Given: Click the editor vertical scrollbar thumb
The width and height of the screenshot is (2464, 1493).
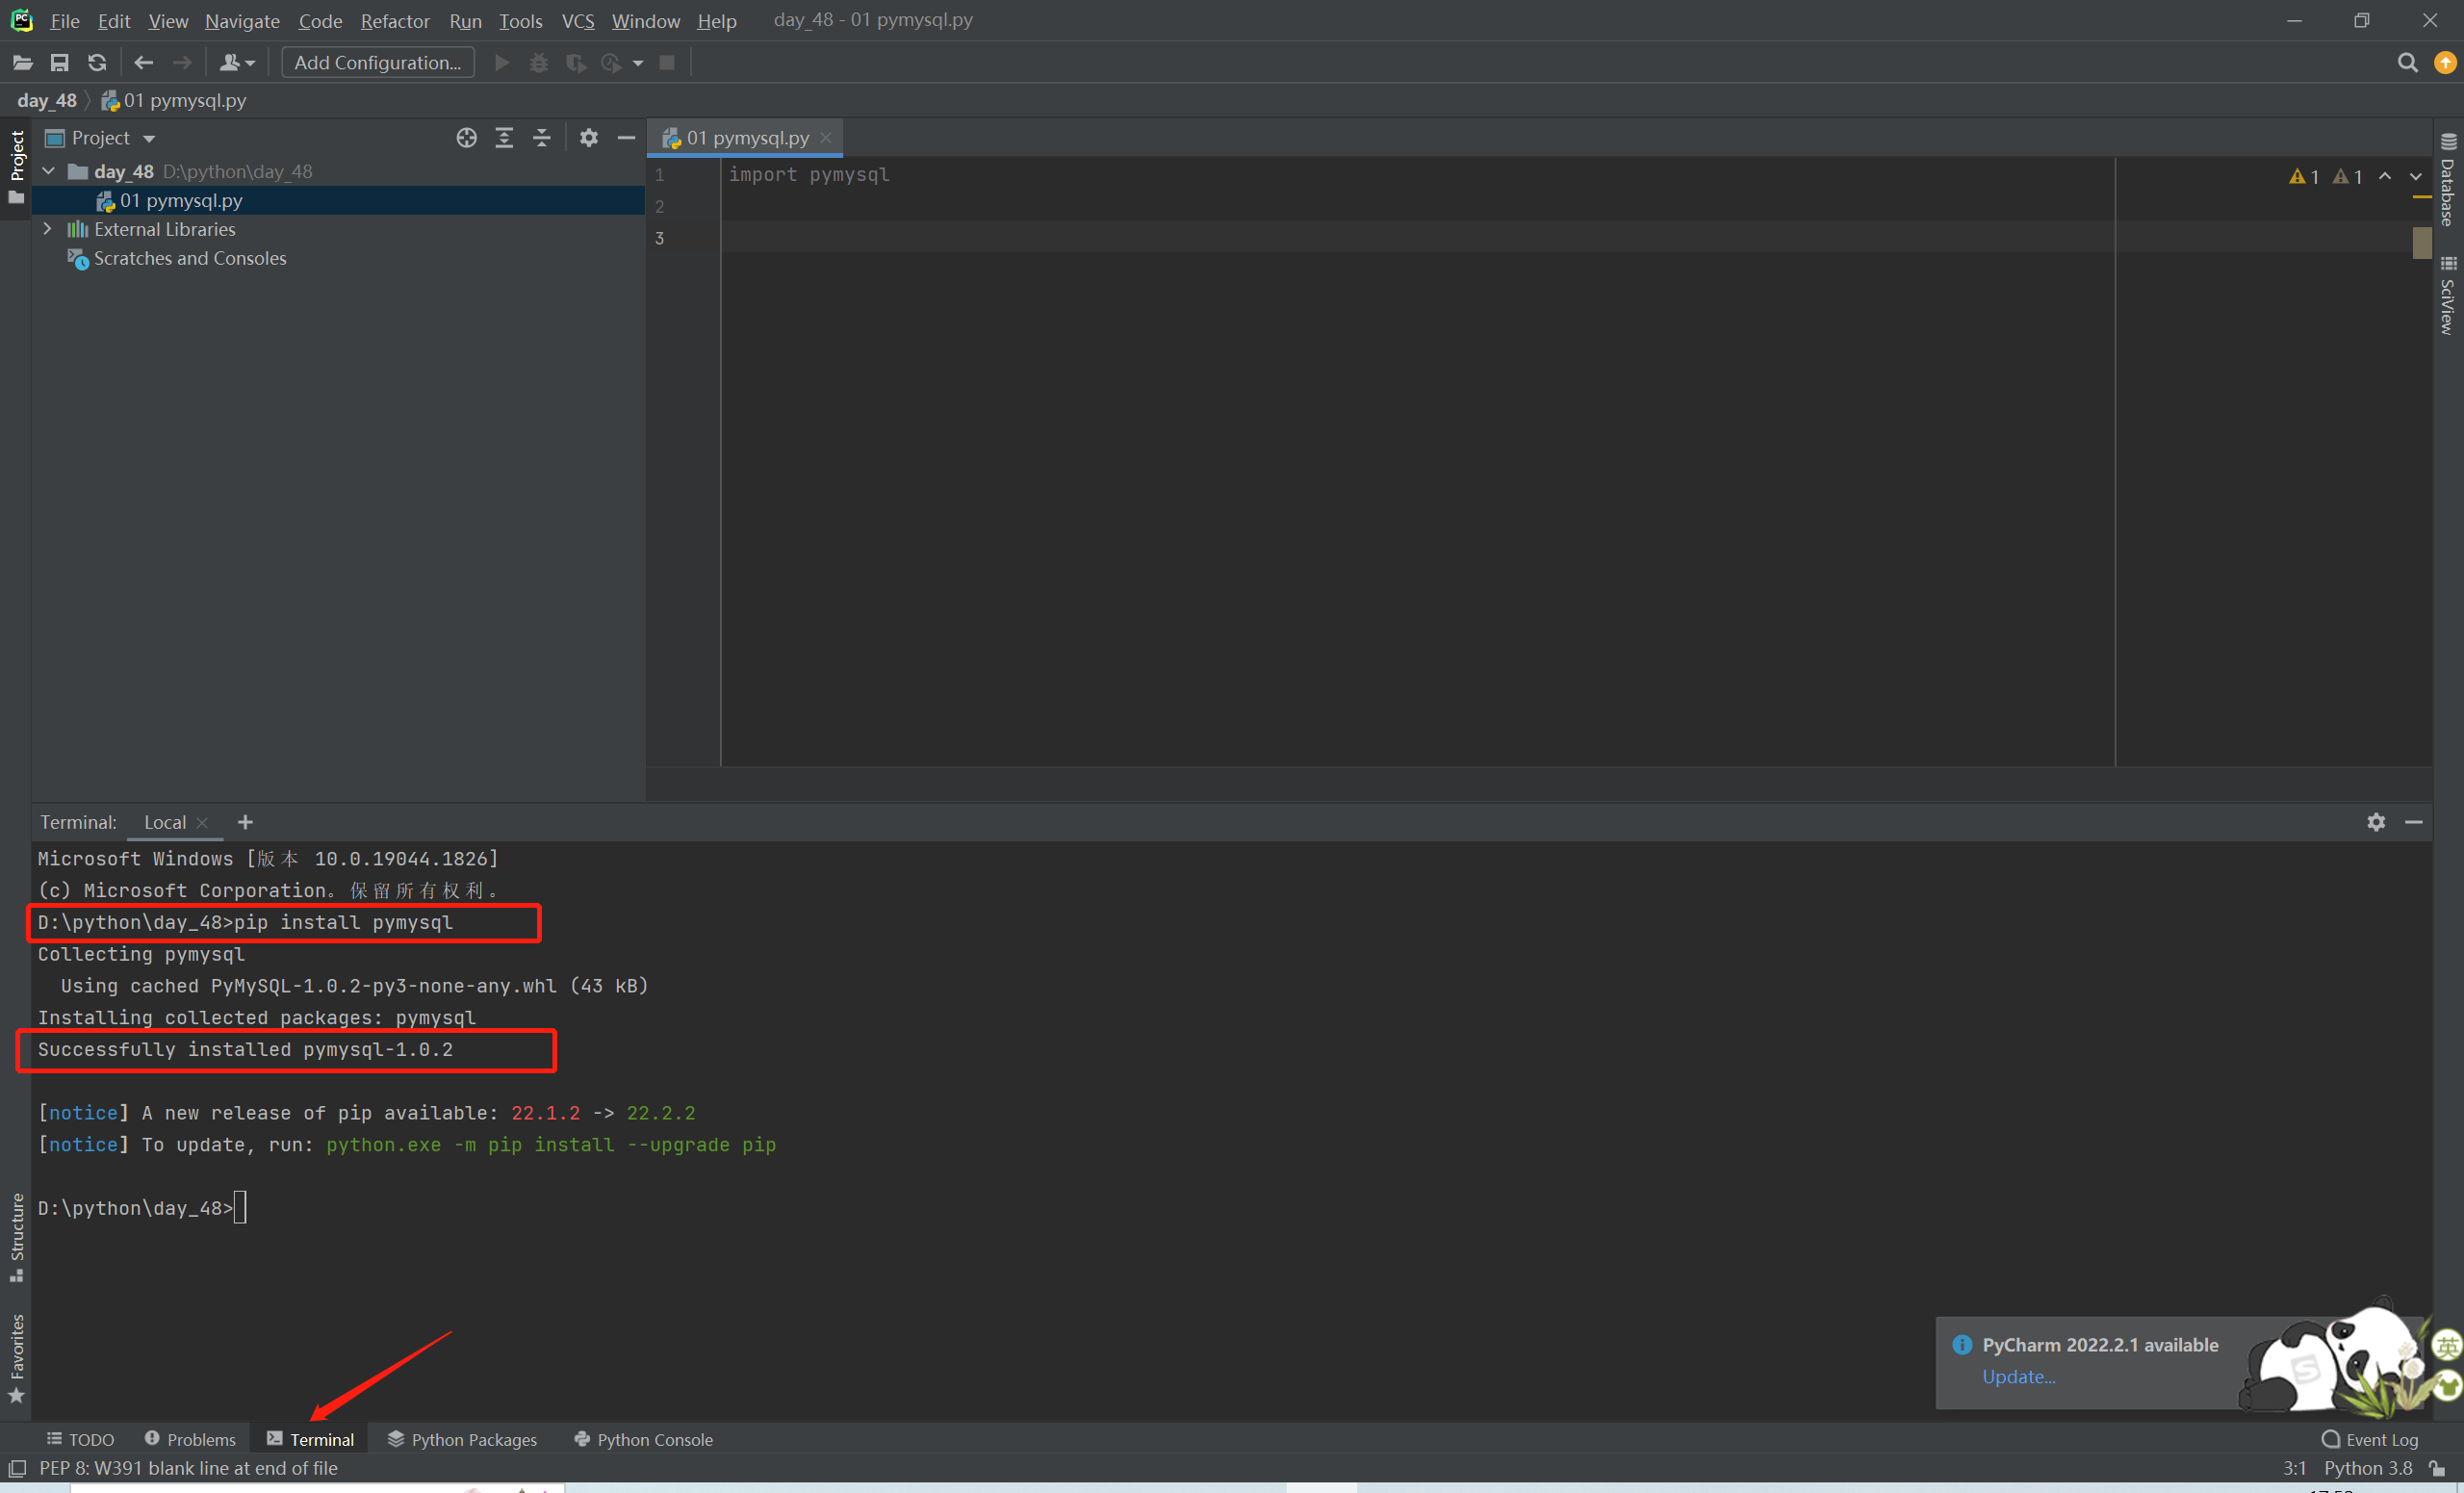Looking at the screenshot, I should (x=2421, y=243).
